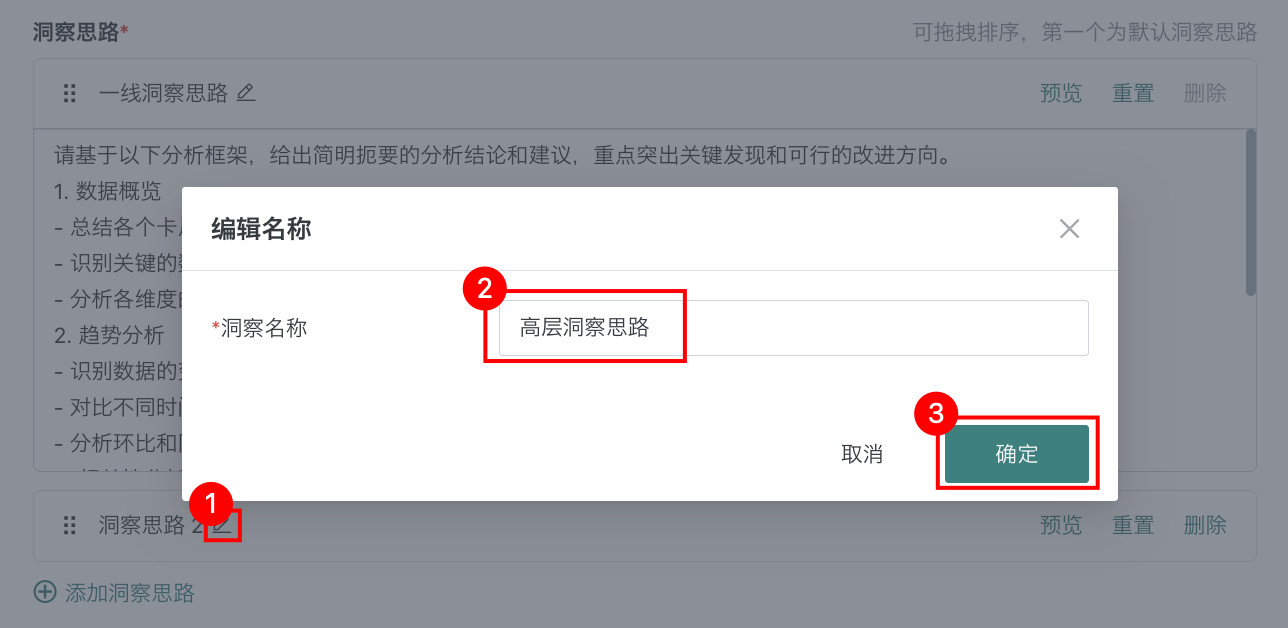The width and height of the screenshot is (1288, 628).
Task: Click the edit pencil beside 一线洞察思路
Action: coord(246,93)
